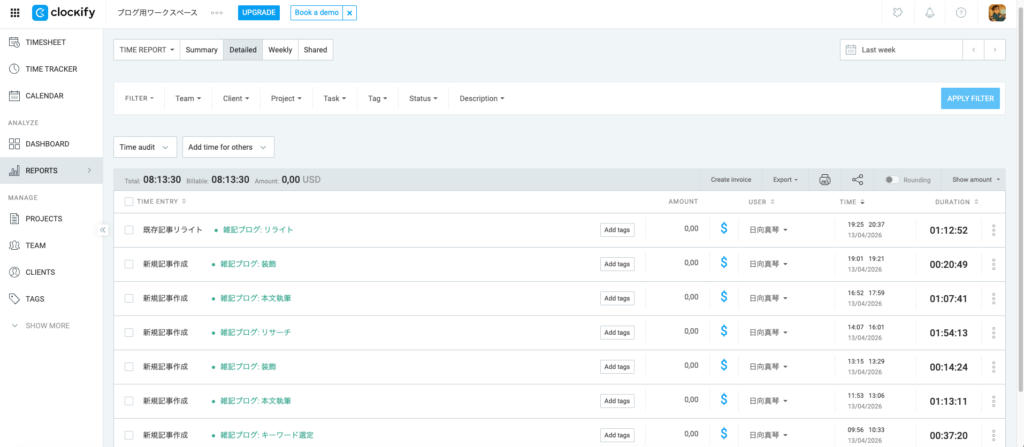Open the Last week date range field

pyautogui.click(x=900, y=50)
